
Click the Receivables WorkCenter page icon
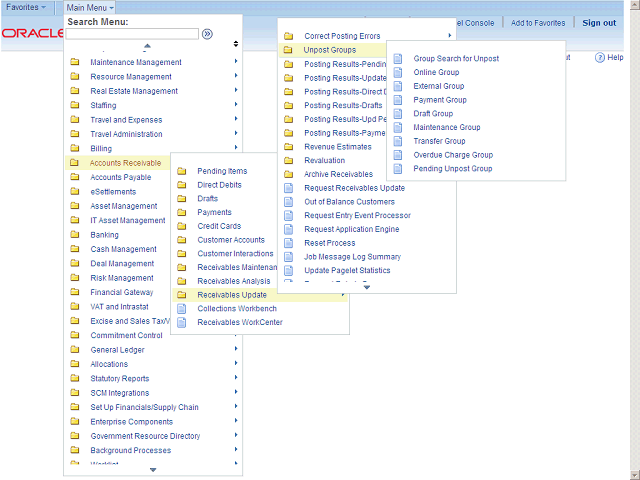point(182,322)
